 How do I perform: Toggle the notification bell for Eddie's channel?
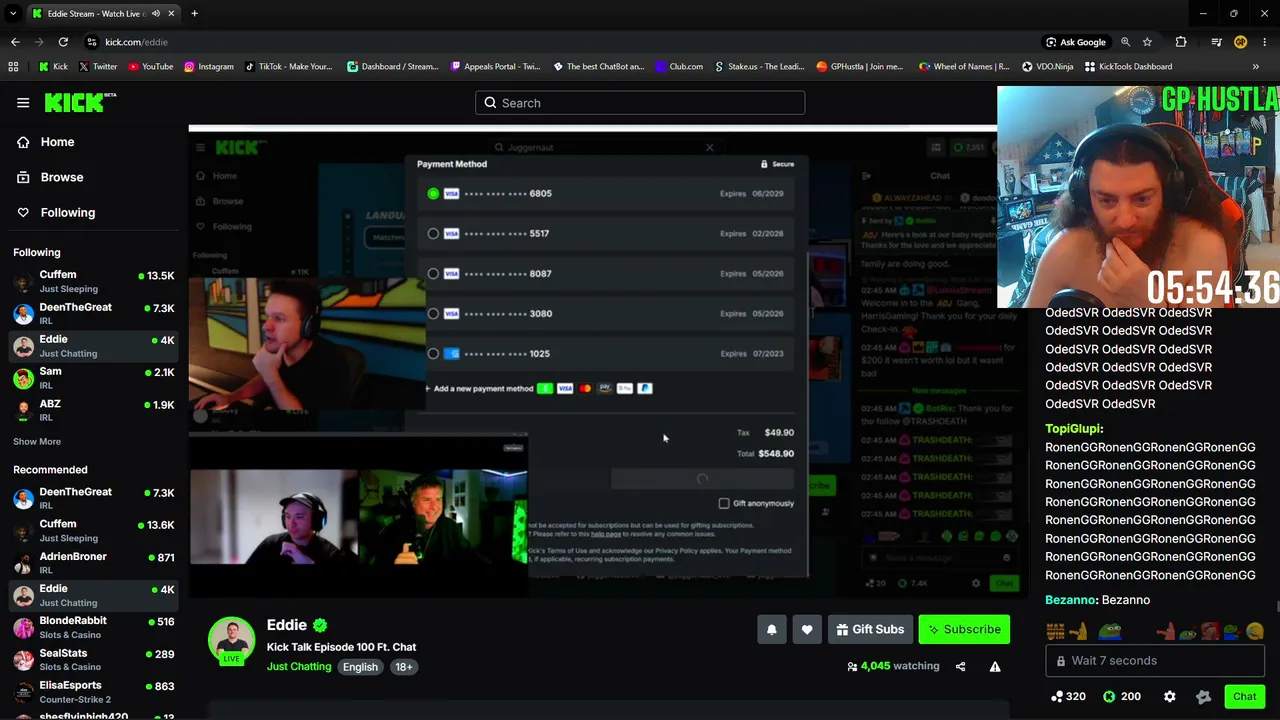[771, 629]
